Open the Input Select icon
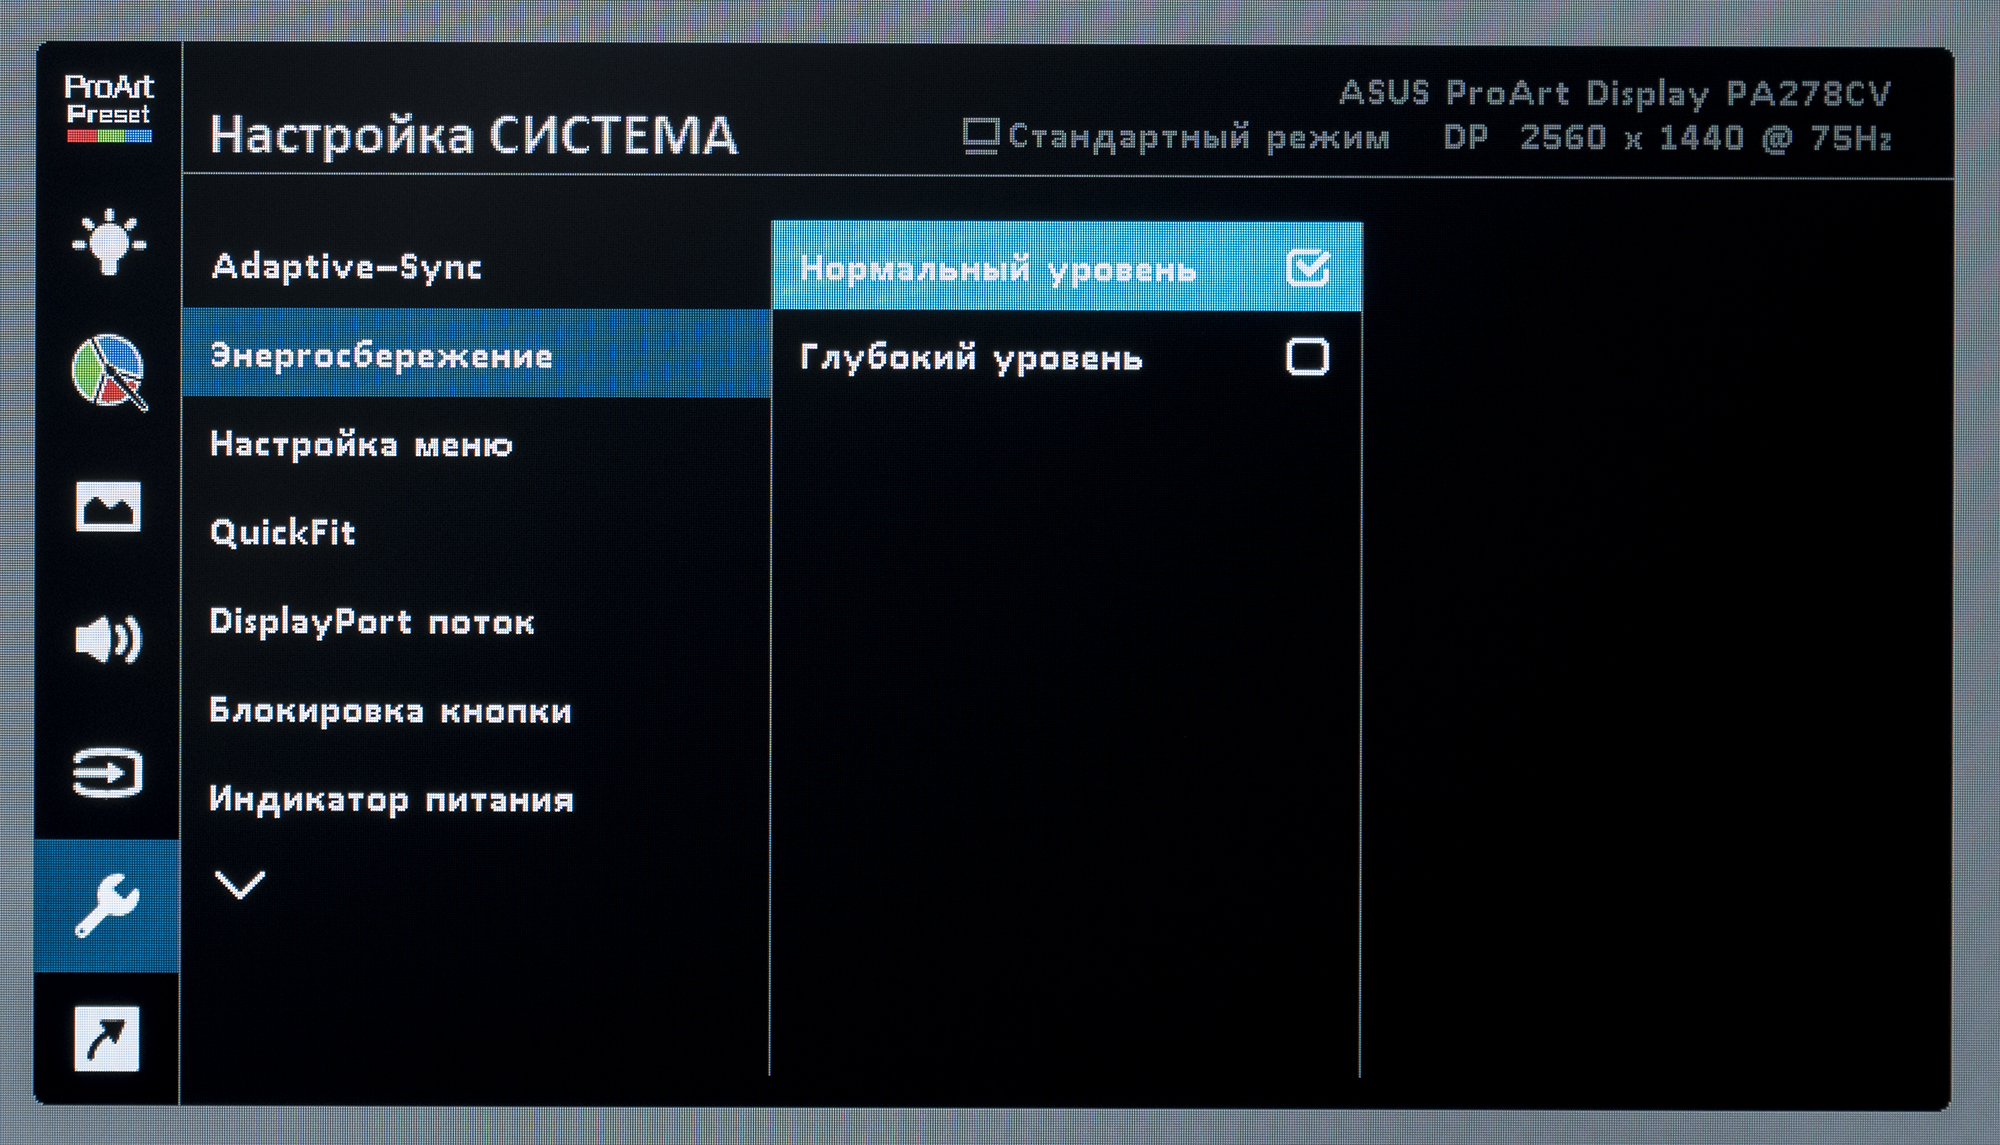This screenshot has height=1145, width=2000. 108,773
